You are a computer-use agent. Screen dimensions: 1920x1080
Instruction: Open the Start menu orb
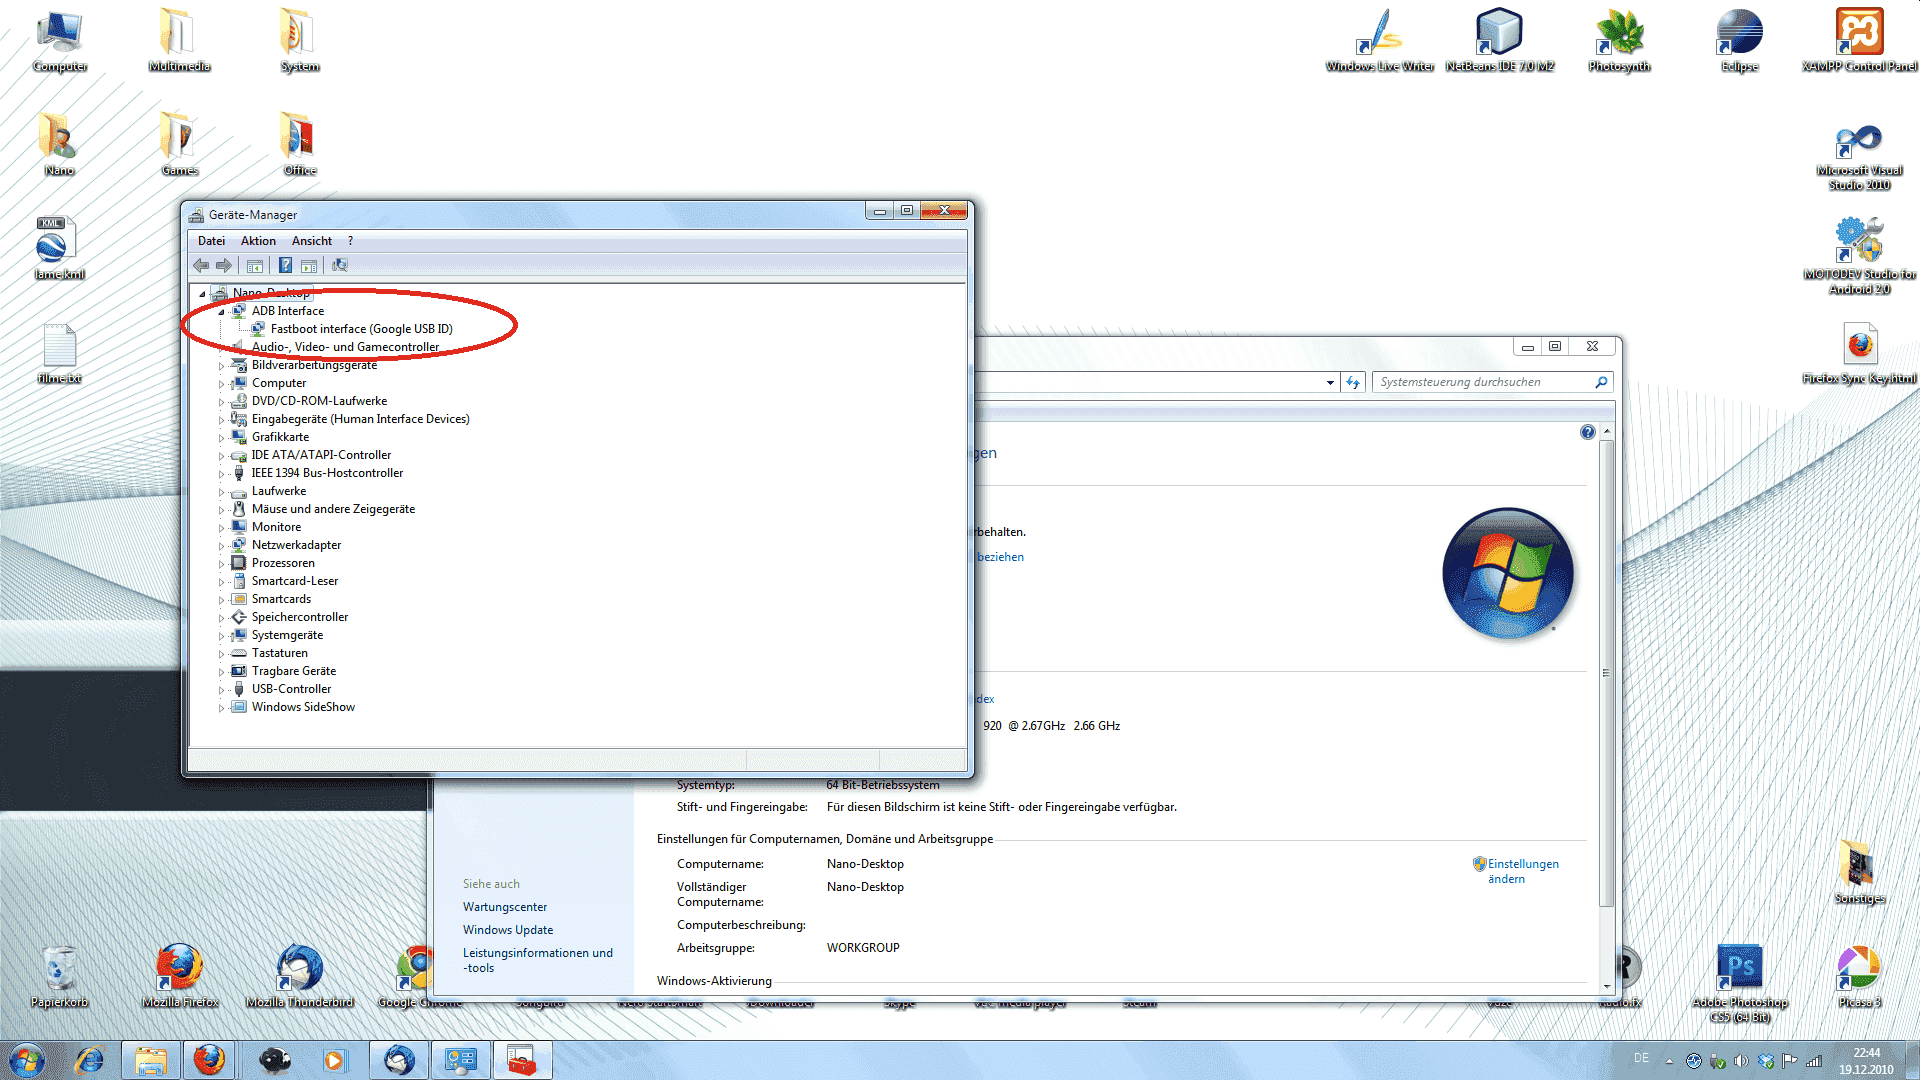coord(27,1060)
